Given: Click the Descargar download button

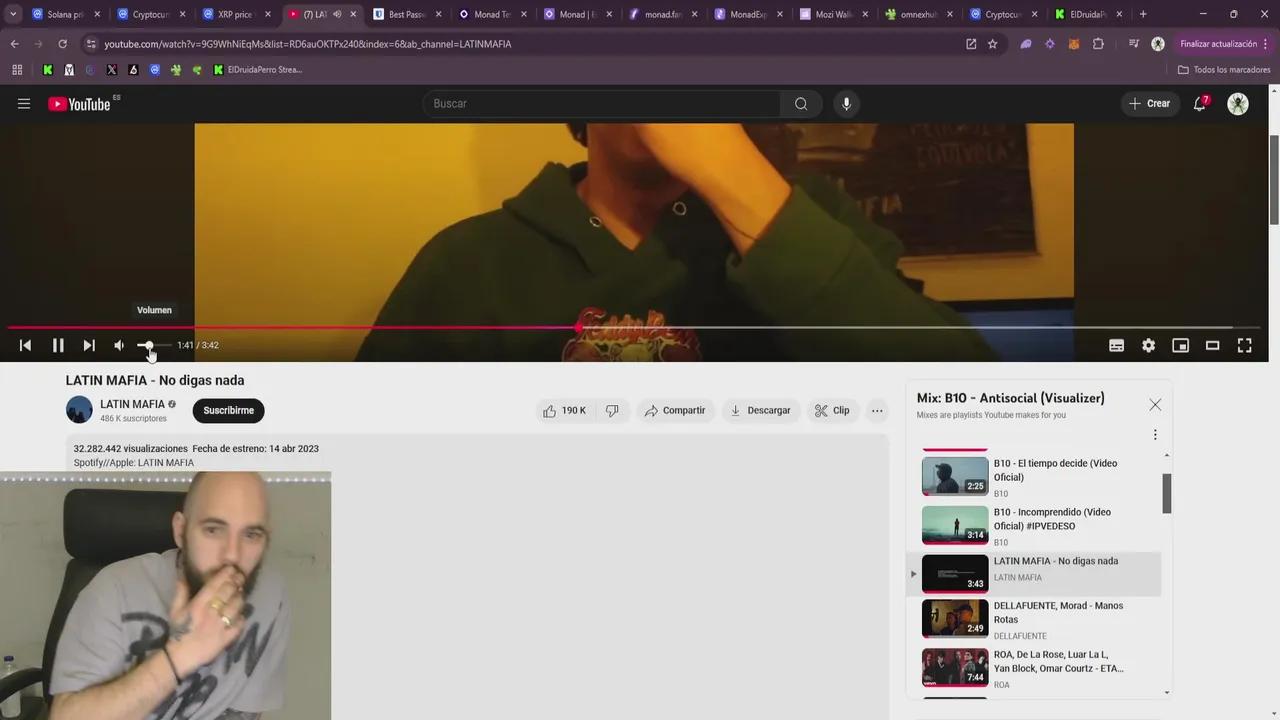Looking at the screenshot, I should pos(760,410).
